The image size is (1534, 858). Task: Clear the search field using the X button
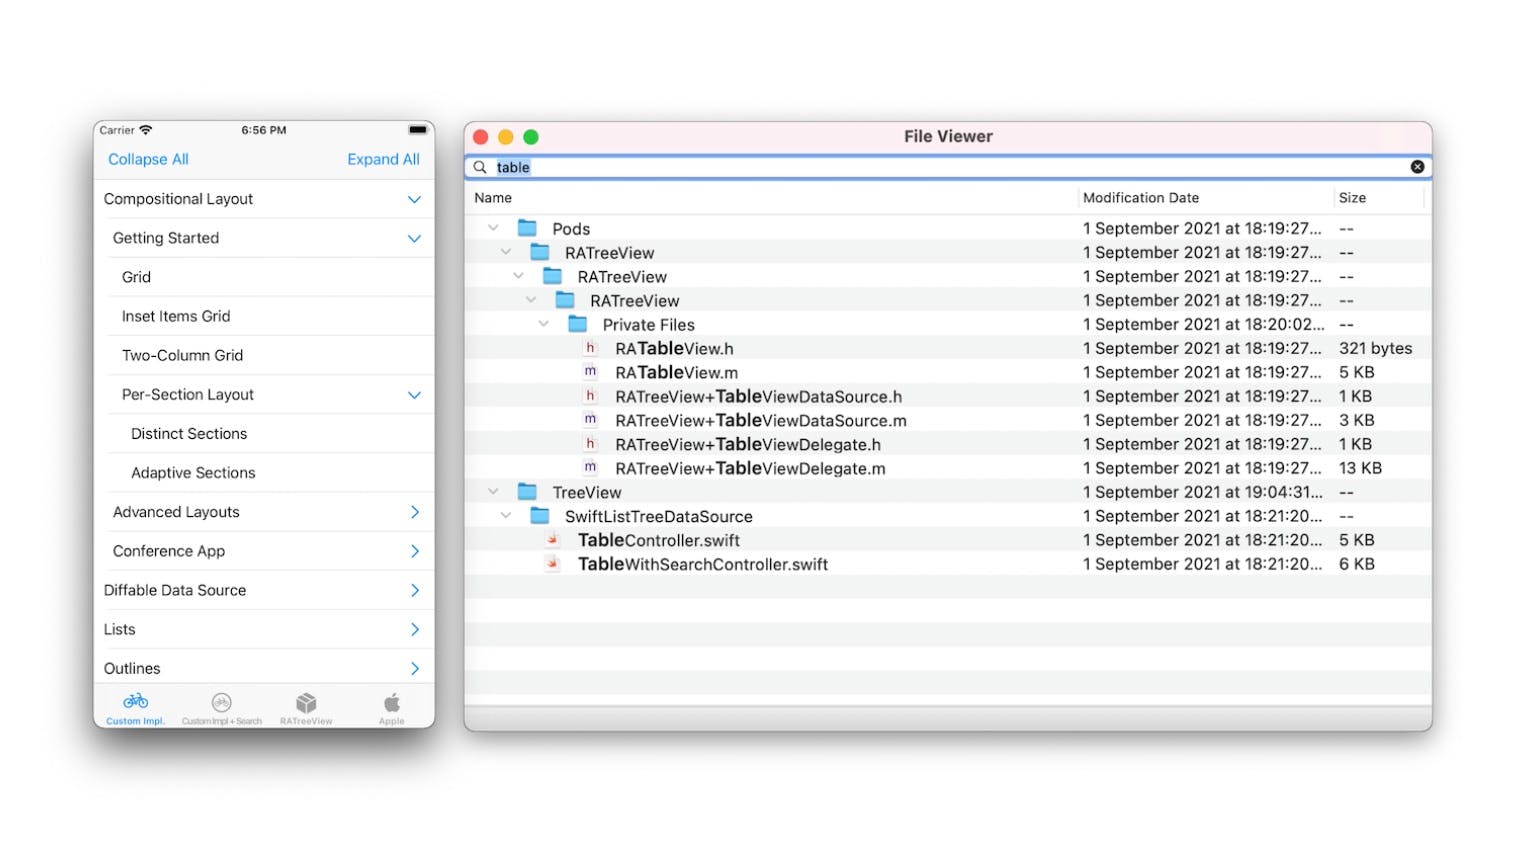pos(1417,166)
